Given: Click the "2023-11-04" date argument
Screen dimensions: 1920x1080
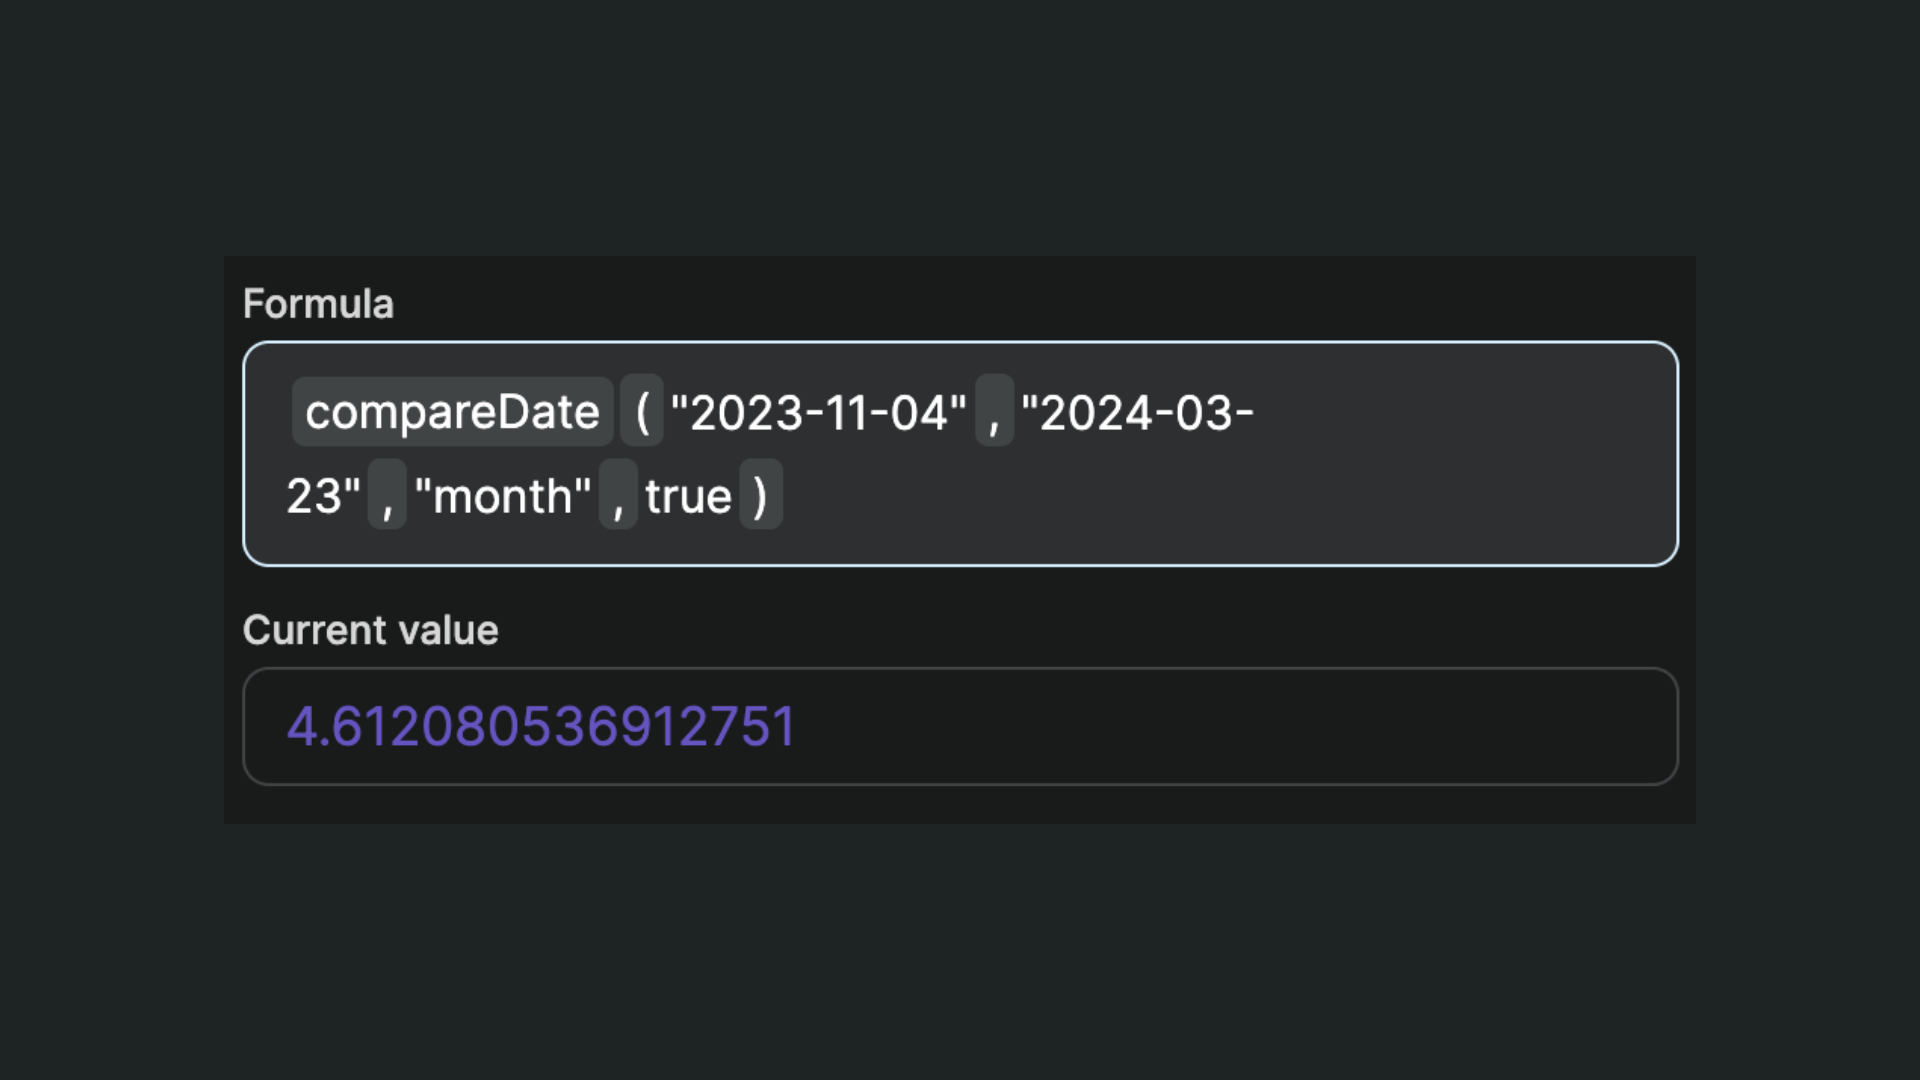Looking at the screenshot, I should (822, 411).
